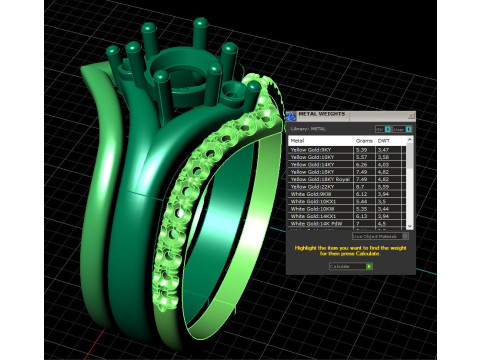Sort by the Grams column header
This screenshot has height=360, width=480.
point(364,141)
